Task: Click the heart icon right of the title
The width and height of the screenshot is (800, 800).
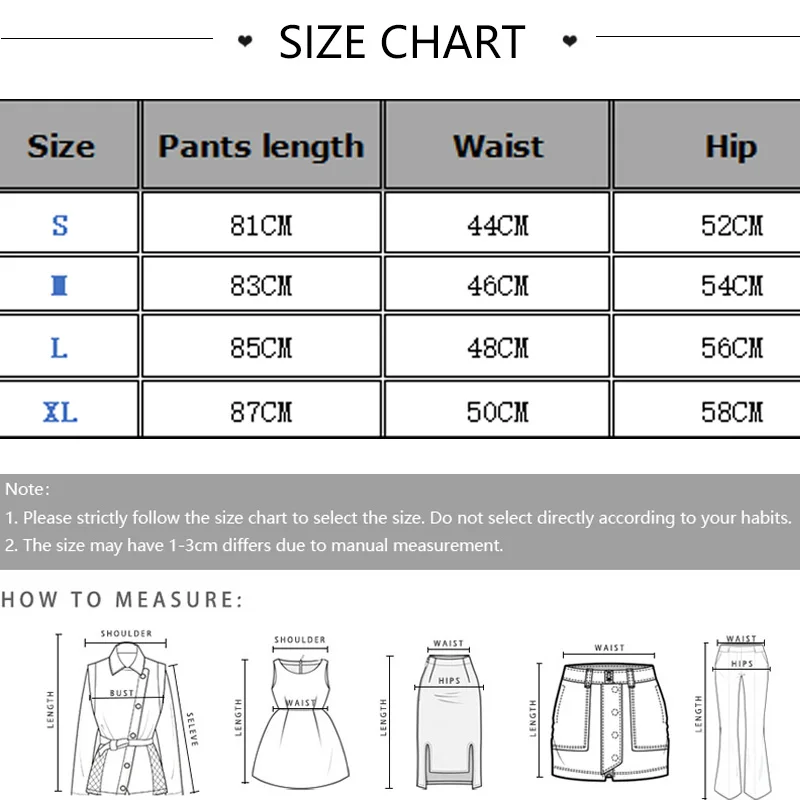Action: pos(569,41)
